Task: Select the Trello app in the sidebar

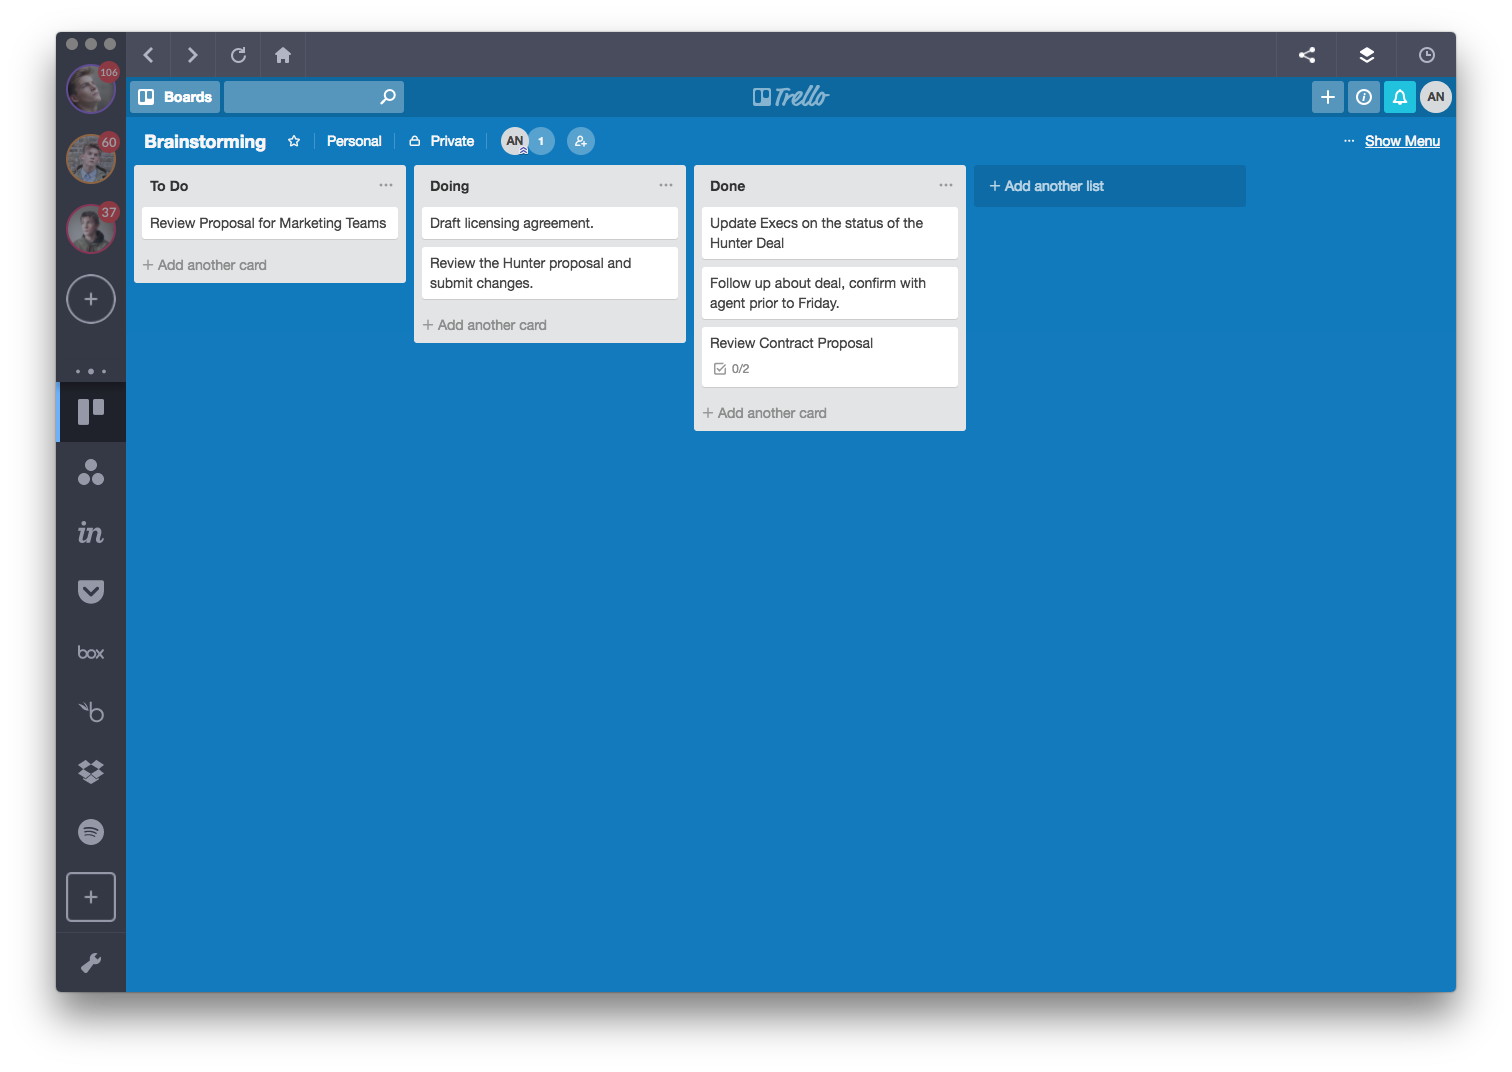Action: pyautogui.click(x=91, y=412)
